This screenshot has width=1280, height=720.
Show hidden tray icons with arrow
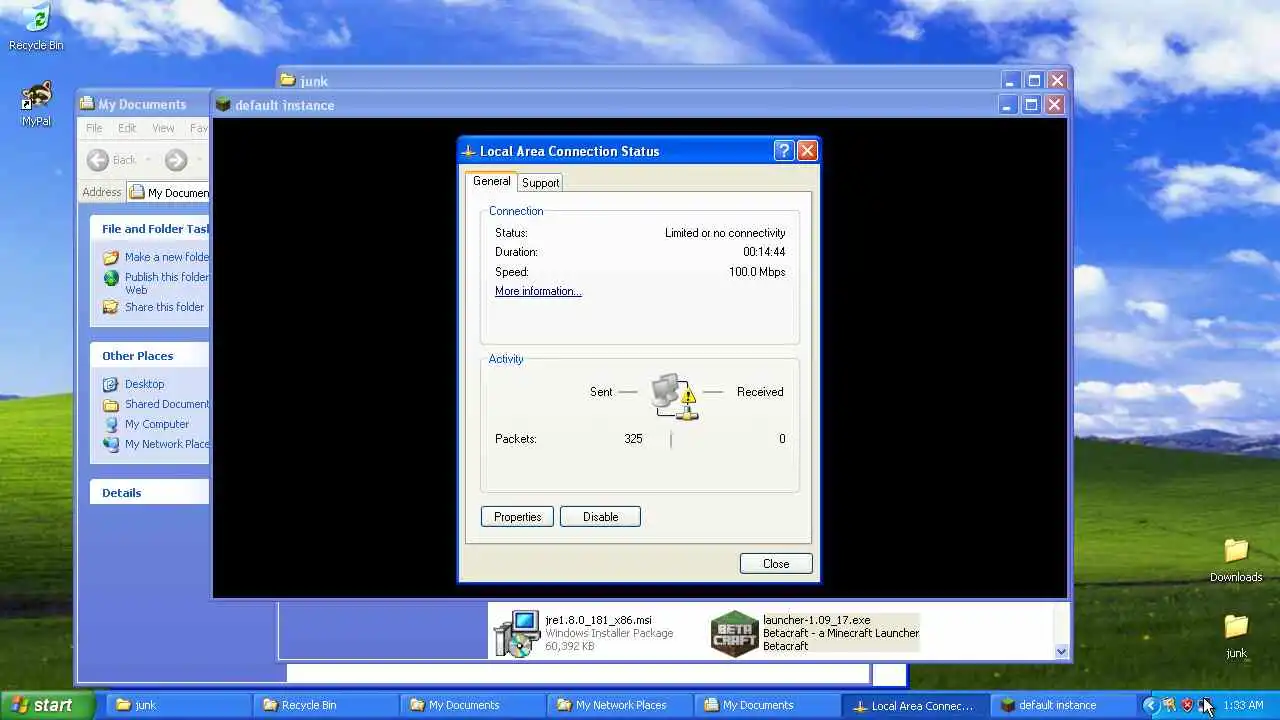1150,705
